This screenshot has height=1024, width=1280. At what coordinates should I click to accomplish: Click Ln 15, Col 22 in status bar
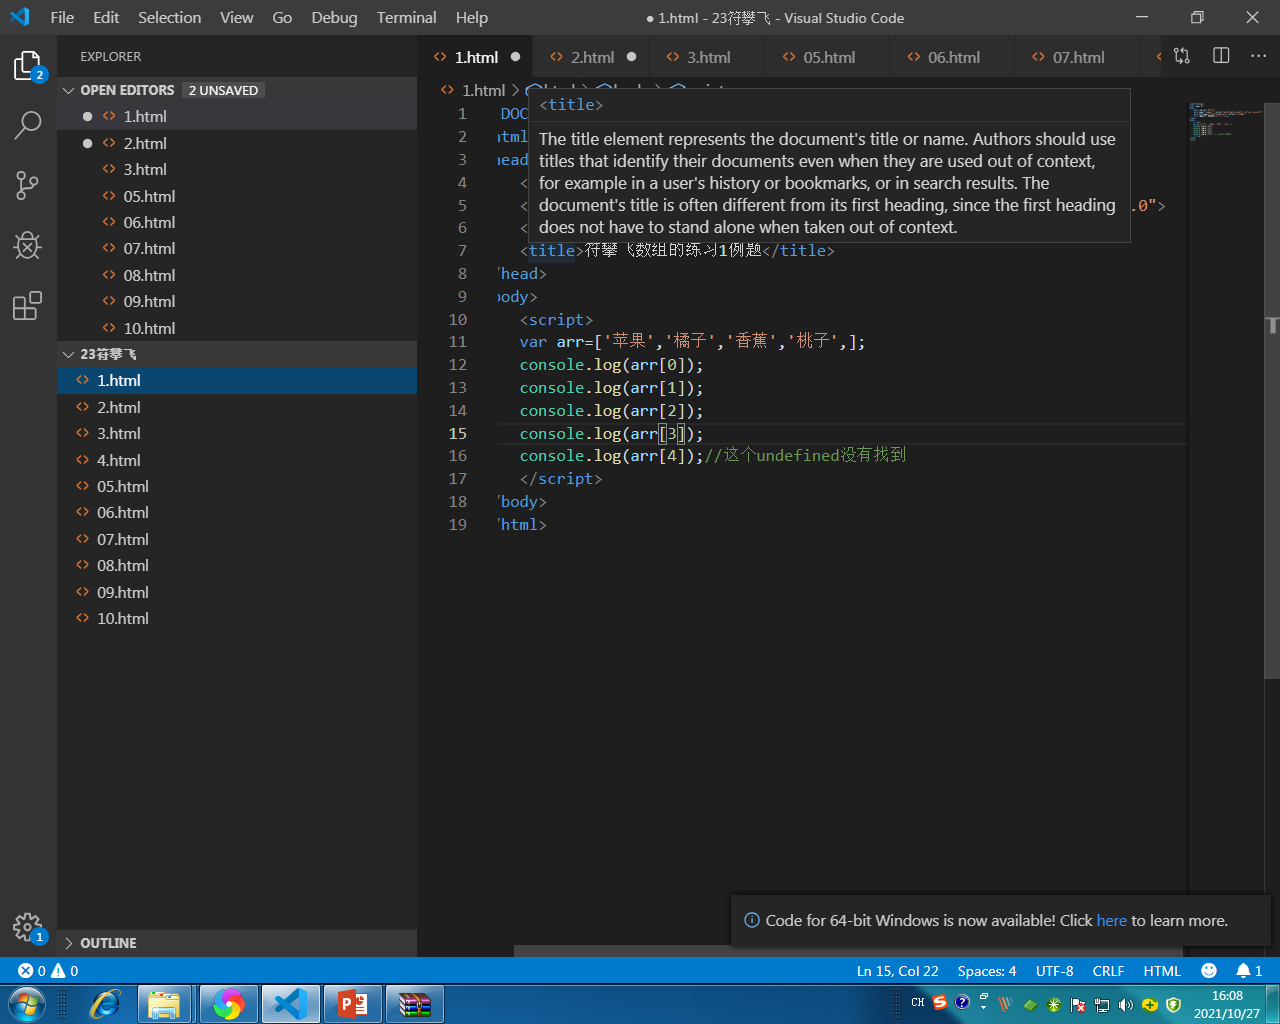[x=897, y=971]
